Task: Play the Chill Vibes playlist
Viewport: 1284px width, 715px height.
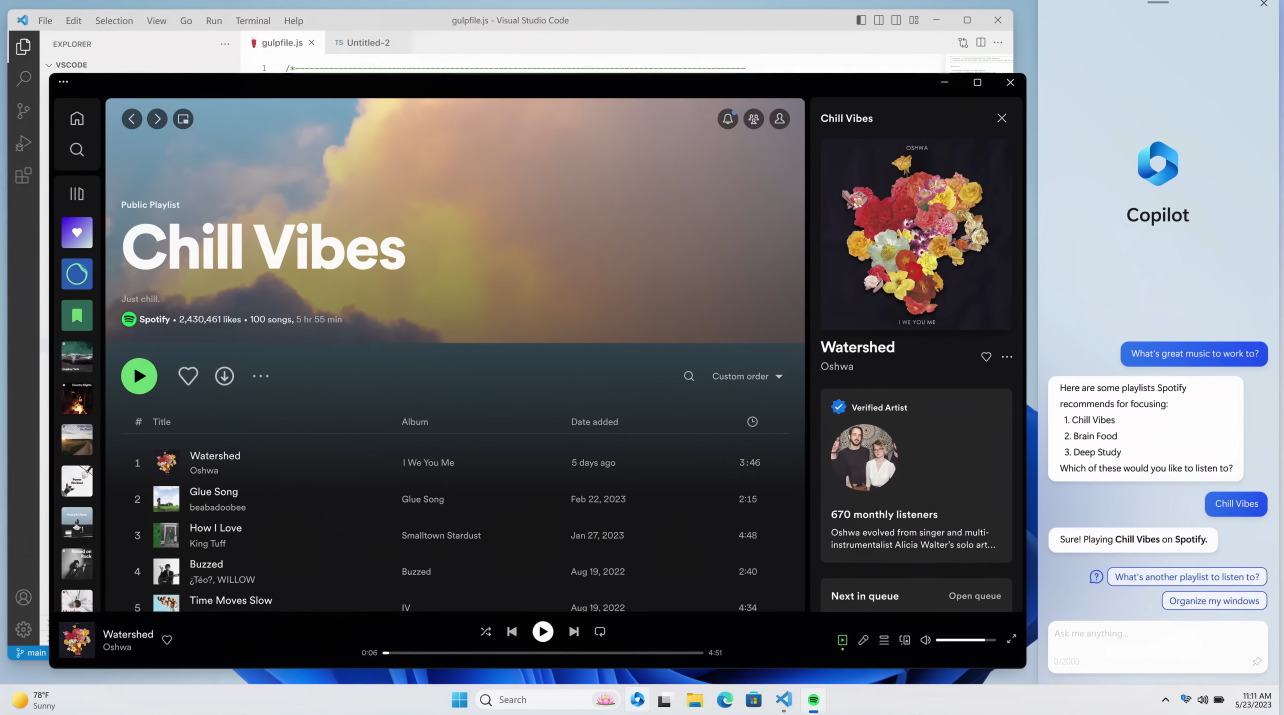Action: [x=139, y=376]
